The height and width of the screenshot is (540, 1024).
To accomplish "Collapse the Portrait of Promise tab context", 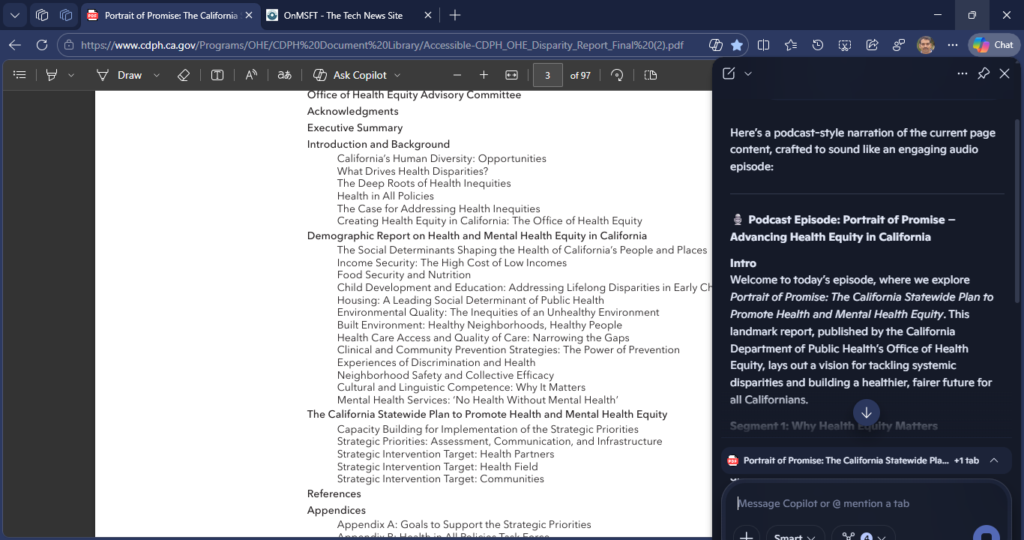I will click(x=993, y=460).
